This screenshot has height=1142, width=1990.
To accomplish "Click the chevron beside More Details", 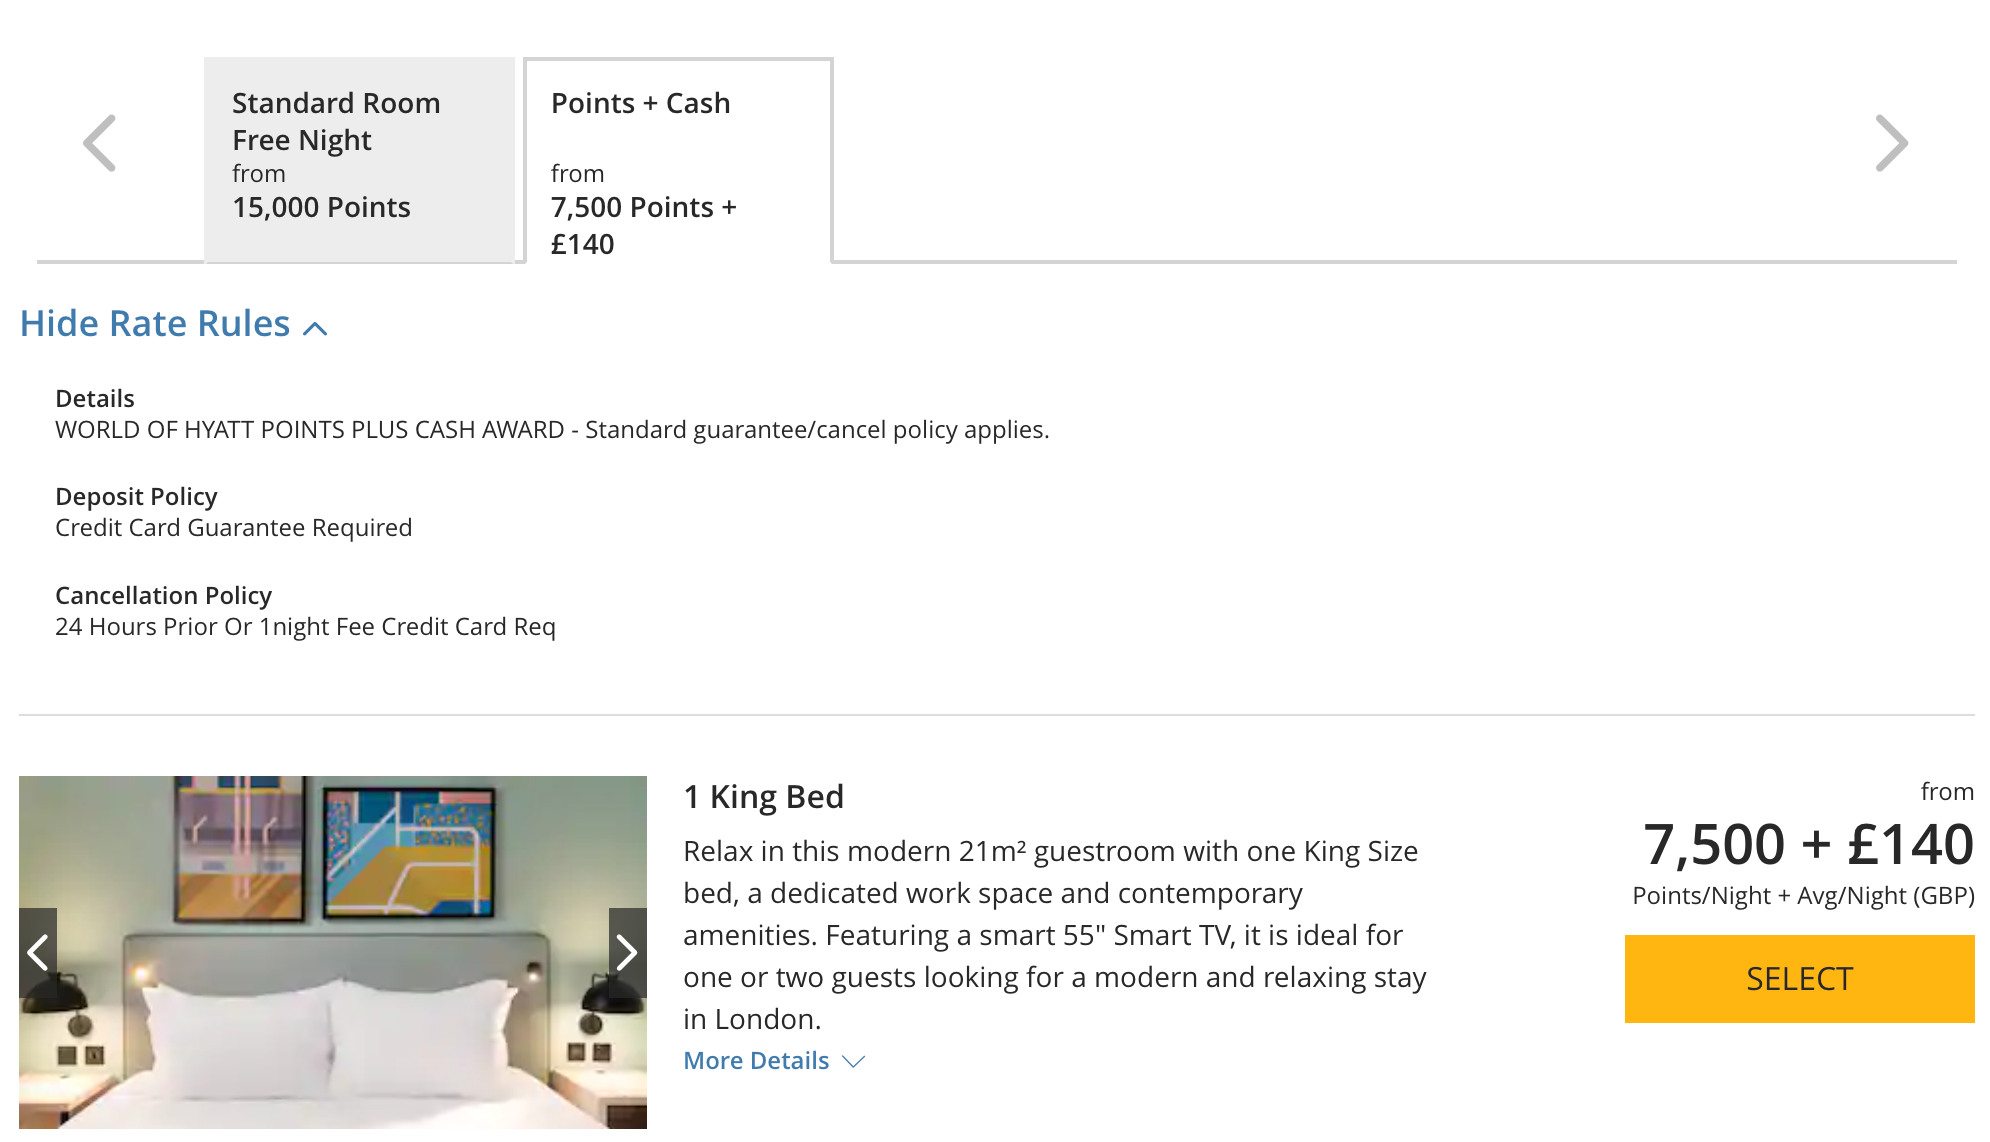I will pyautogui.click(x=852, y=1062).
